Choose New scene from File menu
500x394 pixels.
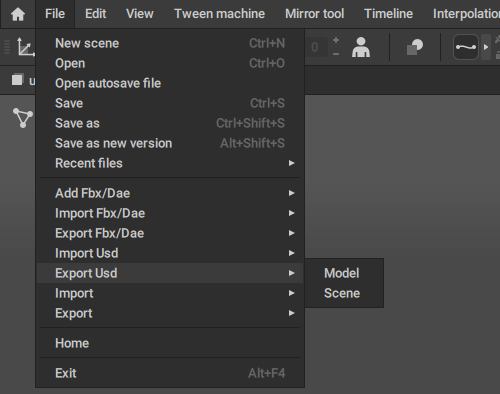pyautogui.click(x=170, y=43)
